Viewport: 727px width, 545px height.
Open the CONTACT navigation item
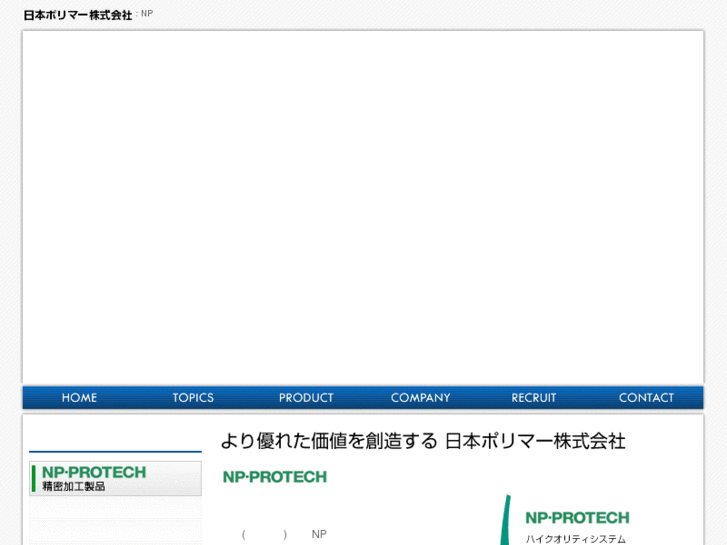click(646, 398)
